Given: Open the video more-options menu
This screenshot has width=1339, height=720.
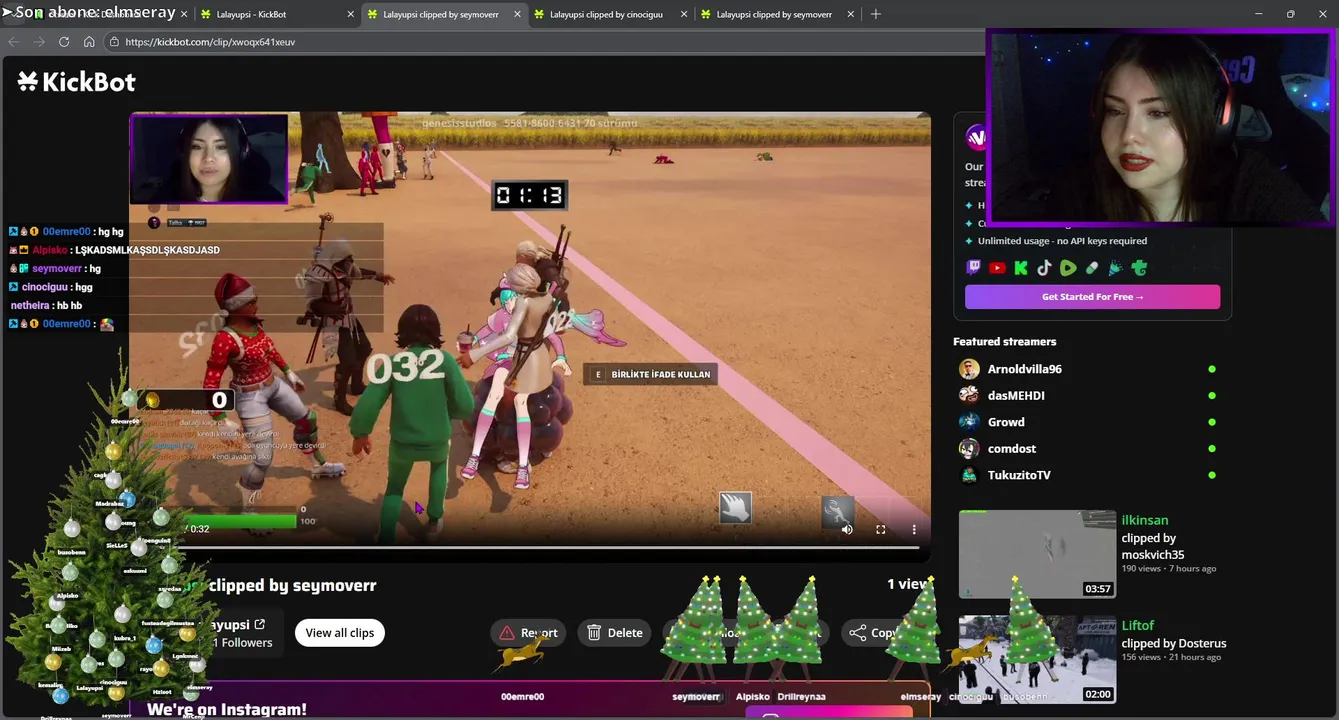Looking at the screenshot, I should click(914, 529).
